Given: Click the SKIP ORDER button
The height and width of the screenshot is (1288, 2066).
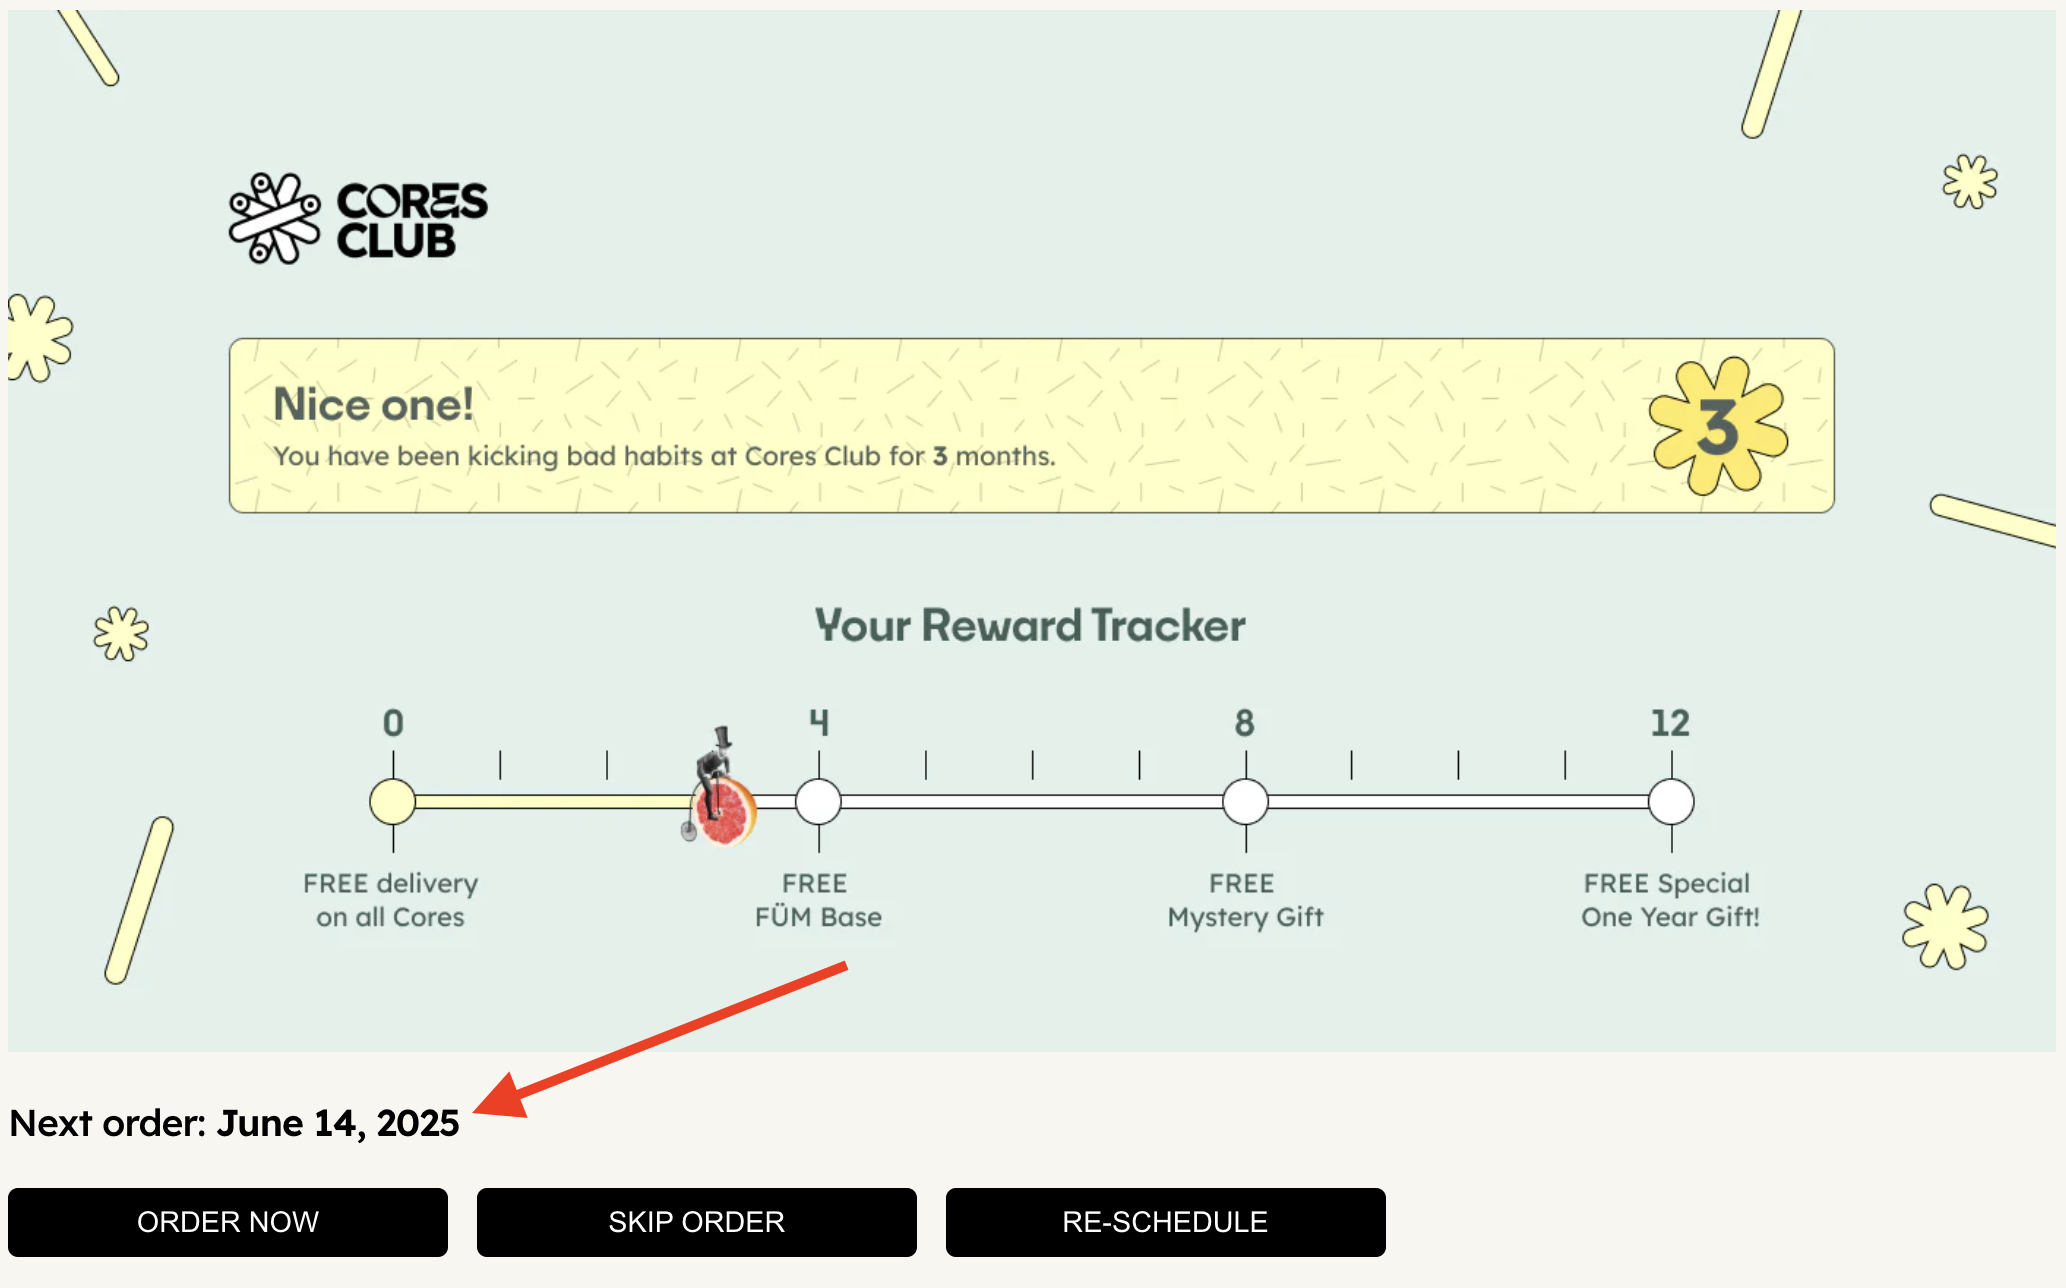Looking at the screenshot, I should [x=697, y=1222].
